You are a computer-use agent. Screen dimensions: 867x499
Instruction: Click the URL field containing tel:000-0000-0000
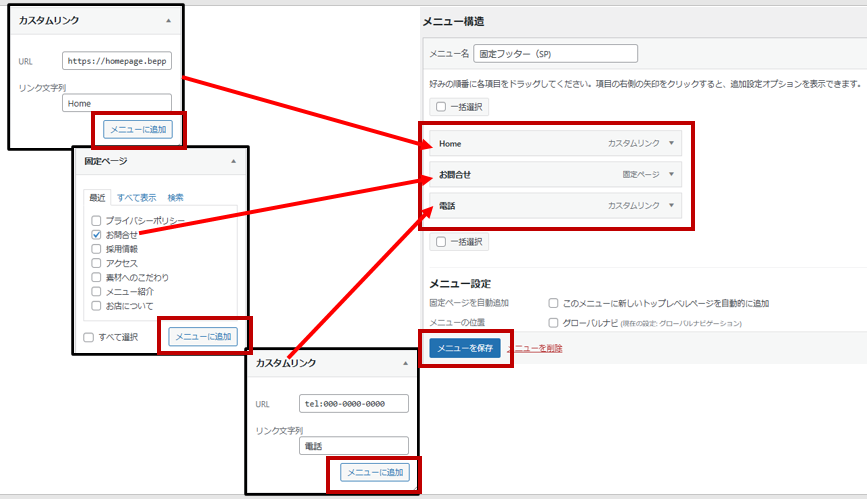coord(354,404)
